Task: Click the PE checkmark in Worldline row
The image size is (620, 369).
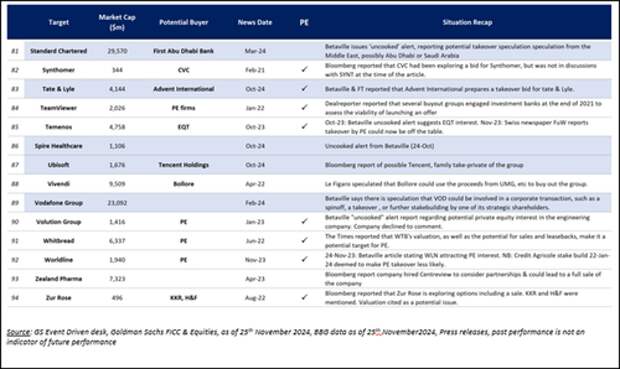Action: click(x=304, y=259)
